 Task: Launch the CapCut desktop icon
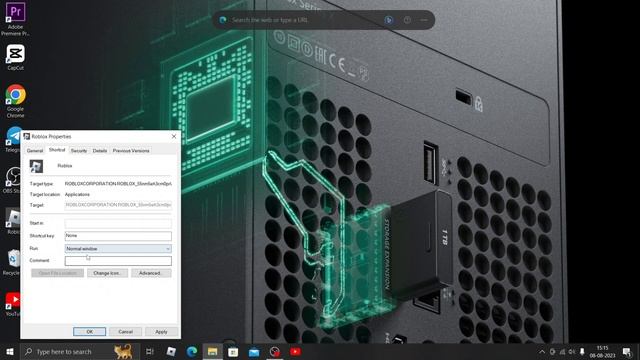click(15, 57)
